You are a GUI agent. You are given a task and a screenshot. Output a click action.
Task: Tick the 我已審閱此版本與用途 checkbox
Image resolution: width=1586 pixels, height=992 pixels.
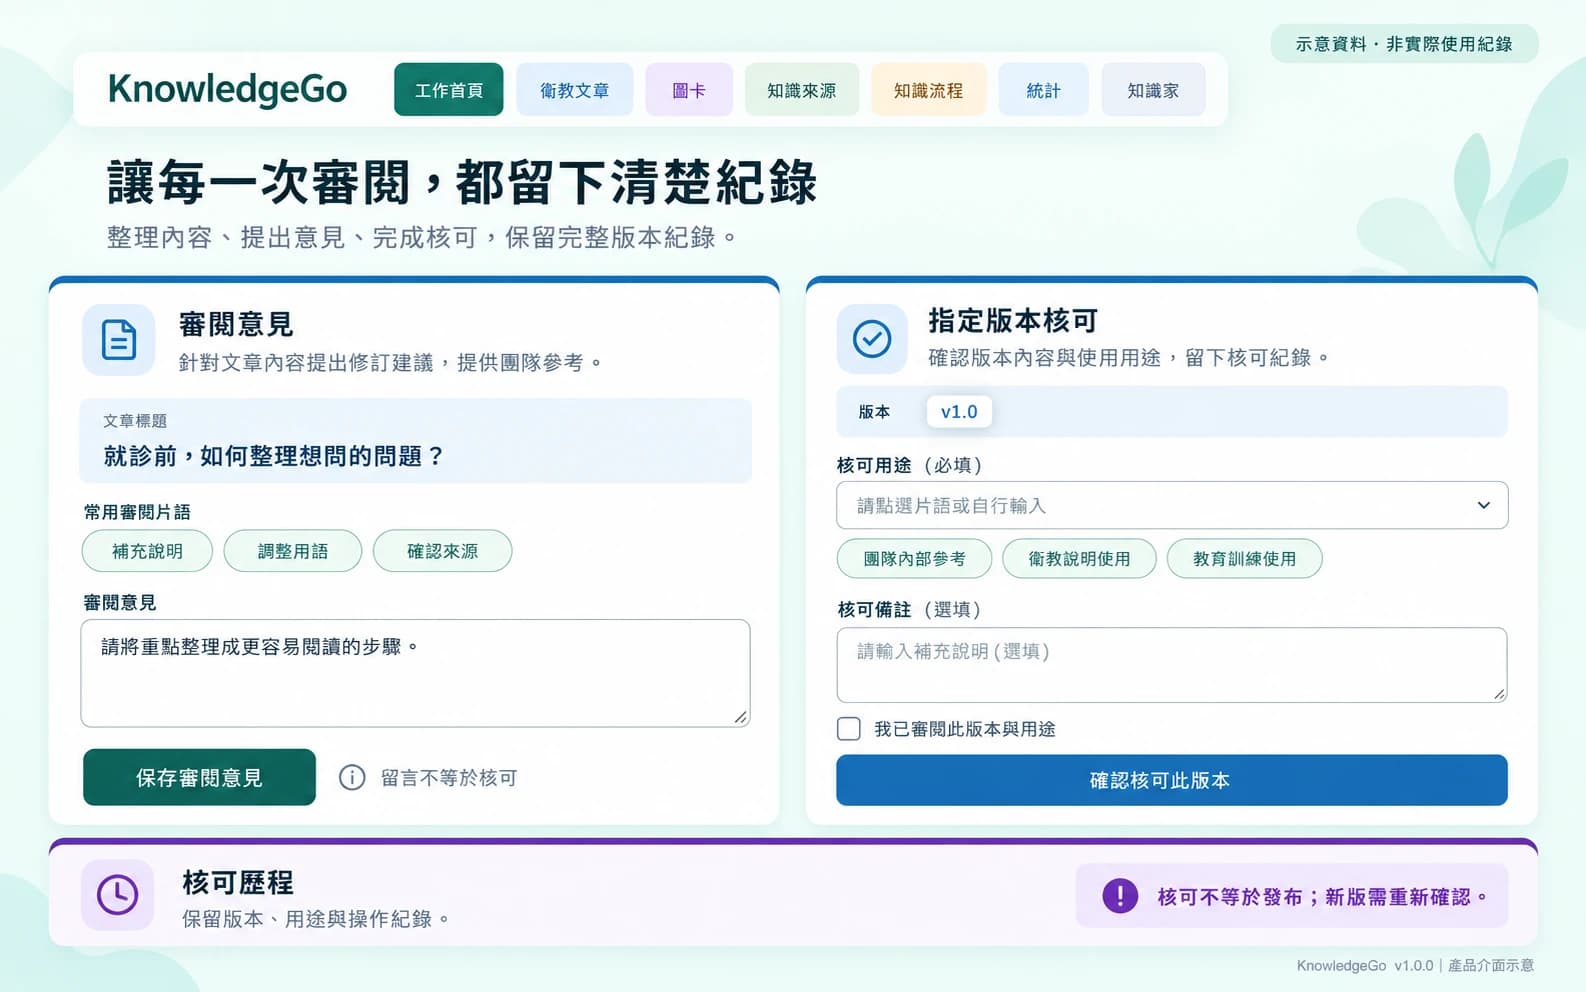[x=849, y=728]
